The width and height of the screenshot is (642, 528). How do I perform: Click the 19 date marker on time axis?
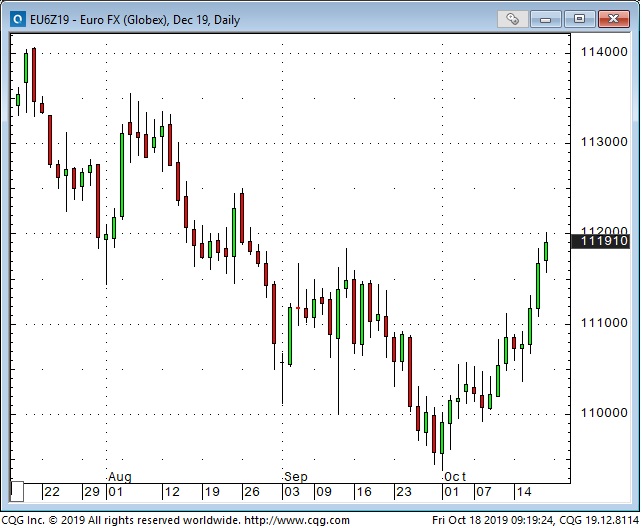tap(212, 492)
